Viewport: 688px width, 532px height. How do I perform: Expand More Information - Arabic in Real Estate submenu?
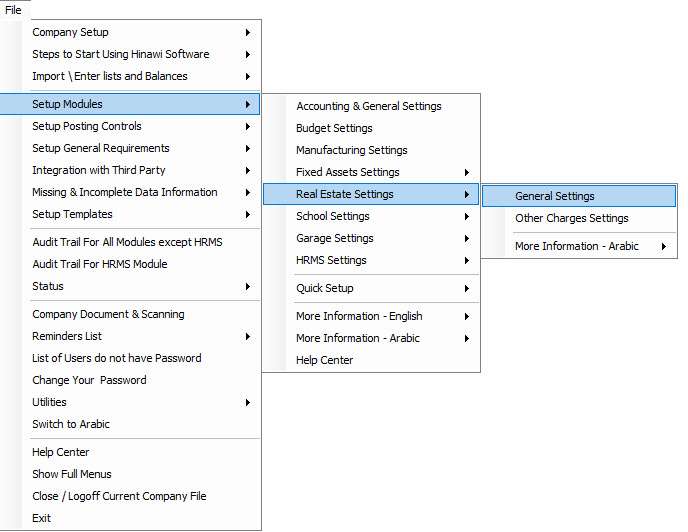[x=579, y=246]
